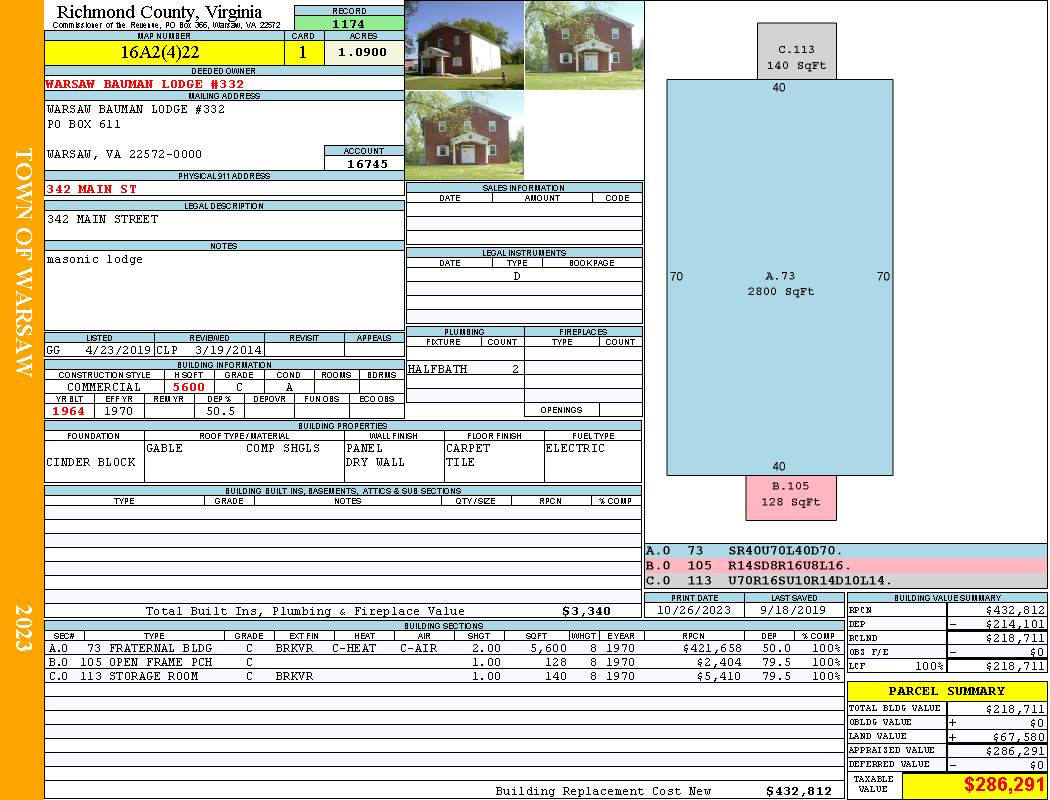Click RPCN summary value $432,812 at top
This screenshot has height=800, width=1050.
pyautogui.click(x=1015, y=611)
